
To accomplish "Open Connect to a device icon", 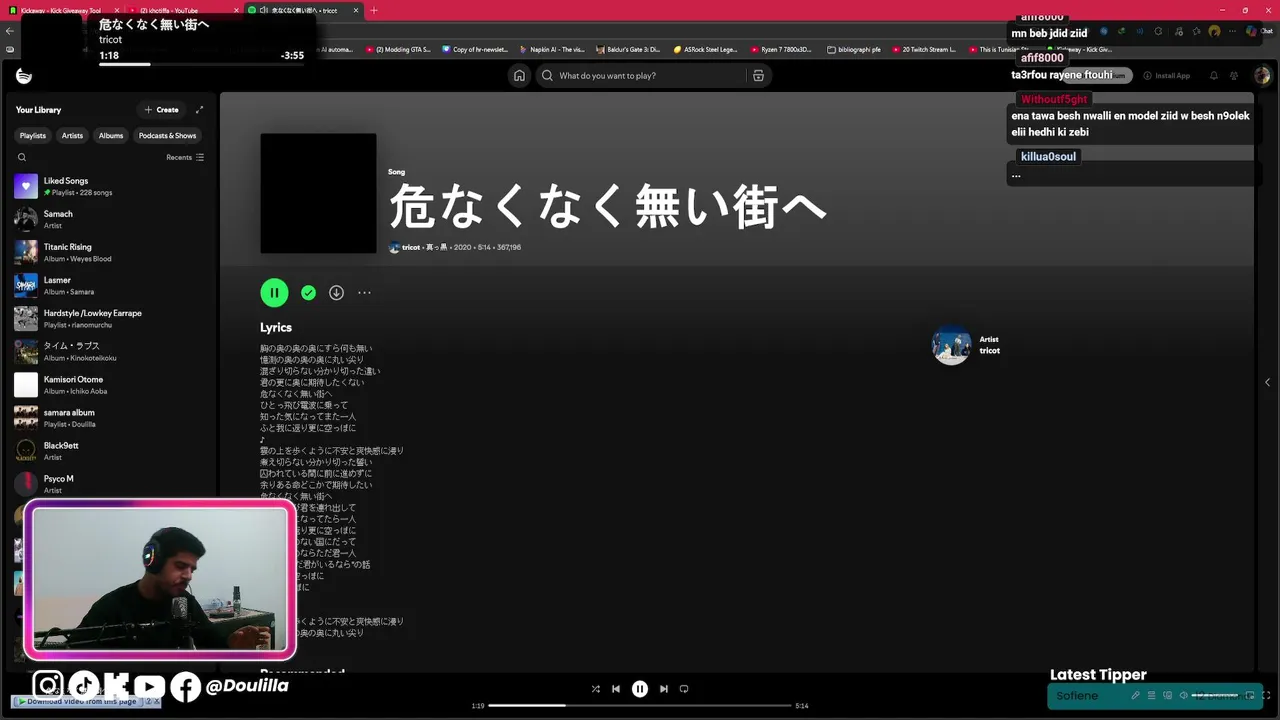I will click(x=1167, y=695).
